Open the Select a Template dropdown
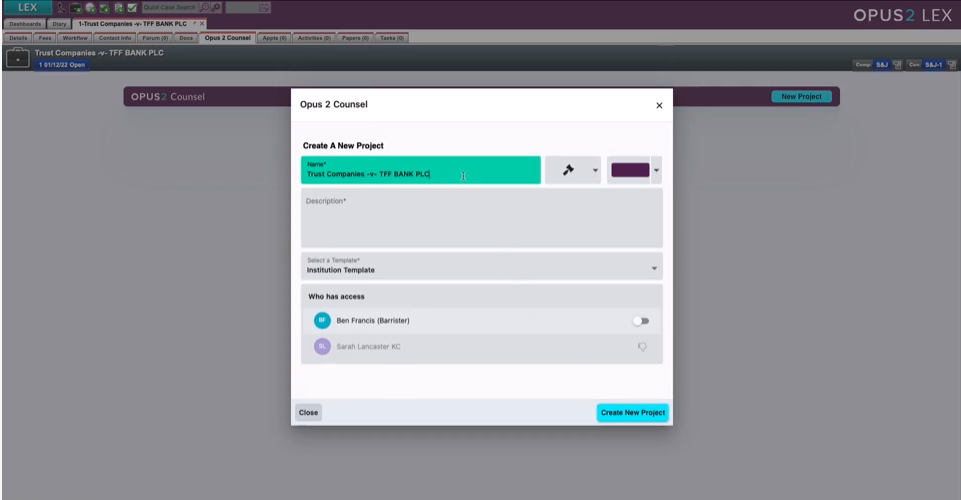Screen dimensions: 961x500 click(482, 266)
